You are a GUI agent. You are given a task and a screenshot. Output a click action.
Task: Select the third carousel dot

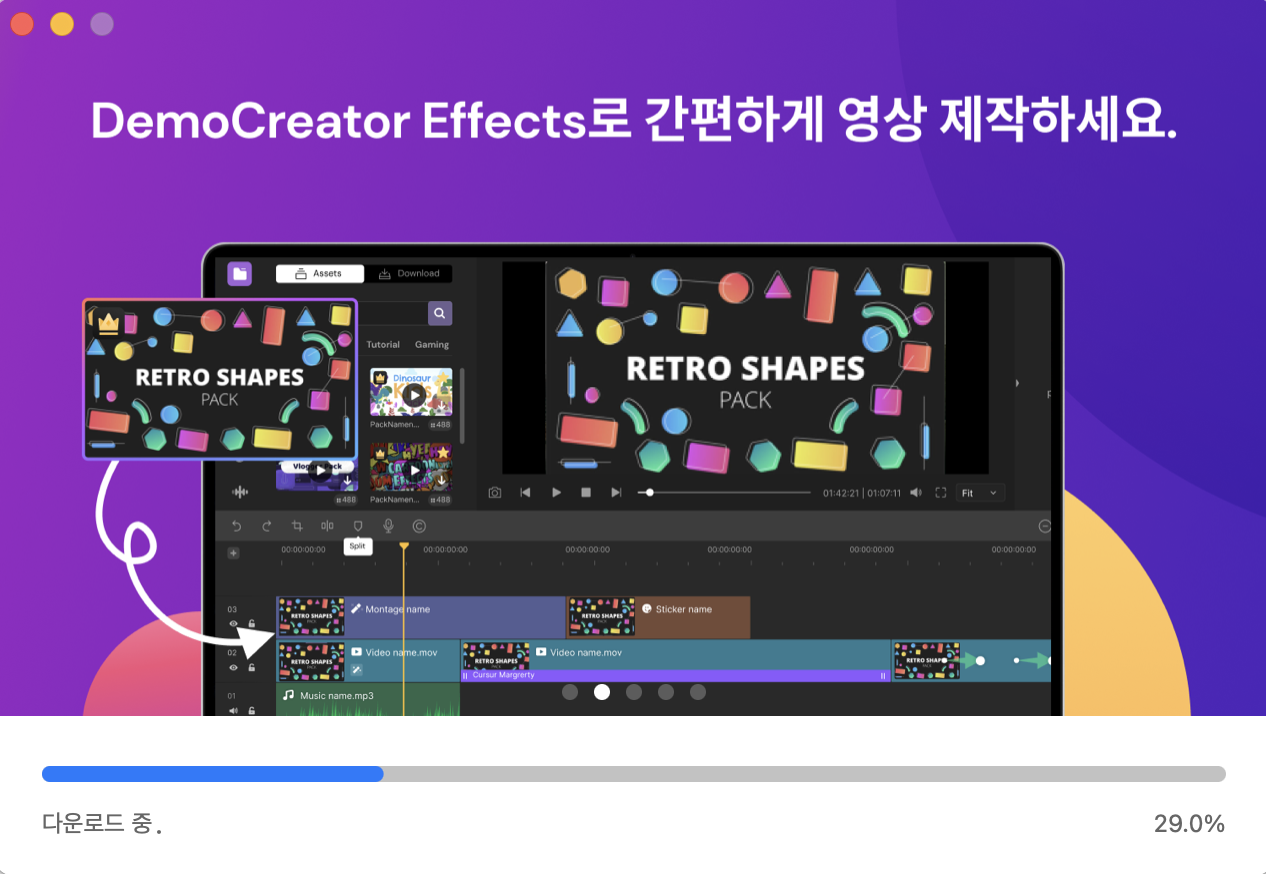pos(634,692)
